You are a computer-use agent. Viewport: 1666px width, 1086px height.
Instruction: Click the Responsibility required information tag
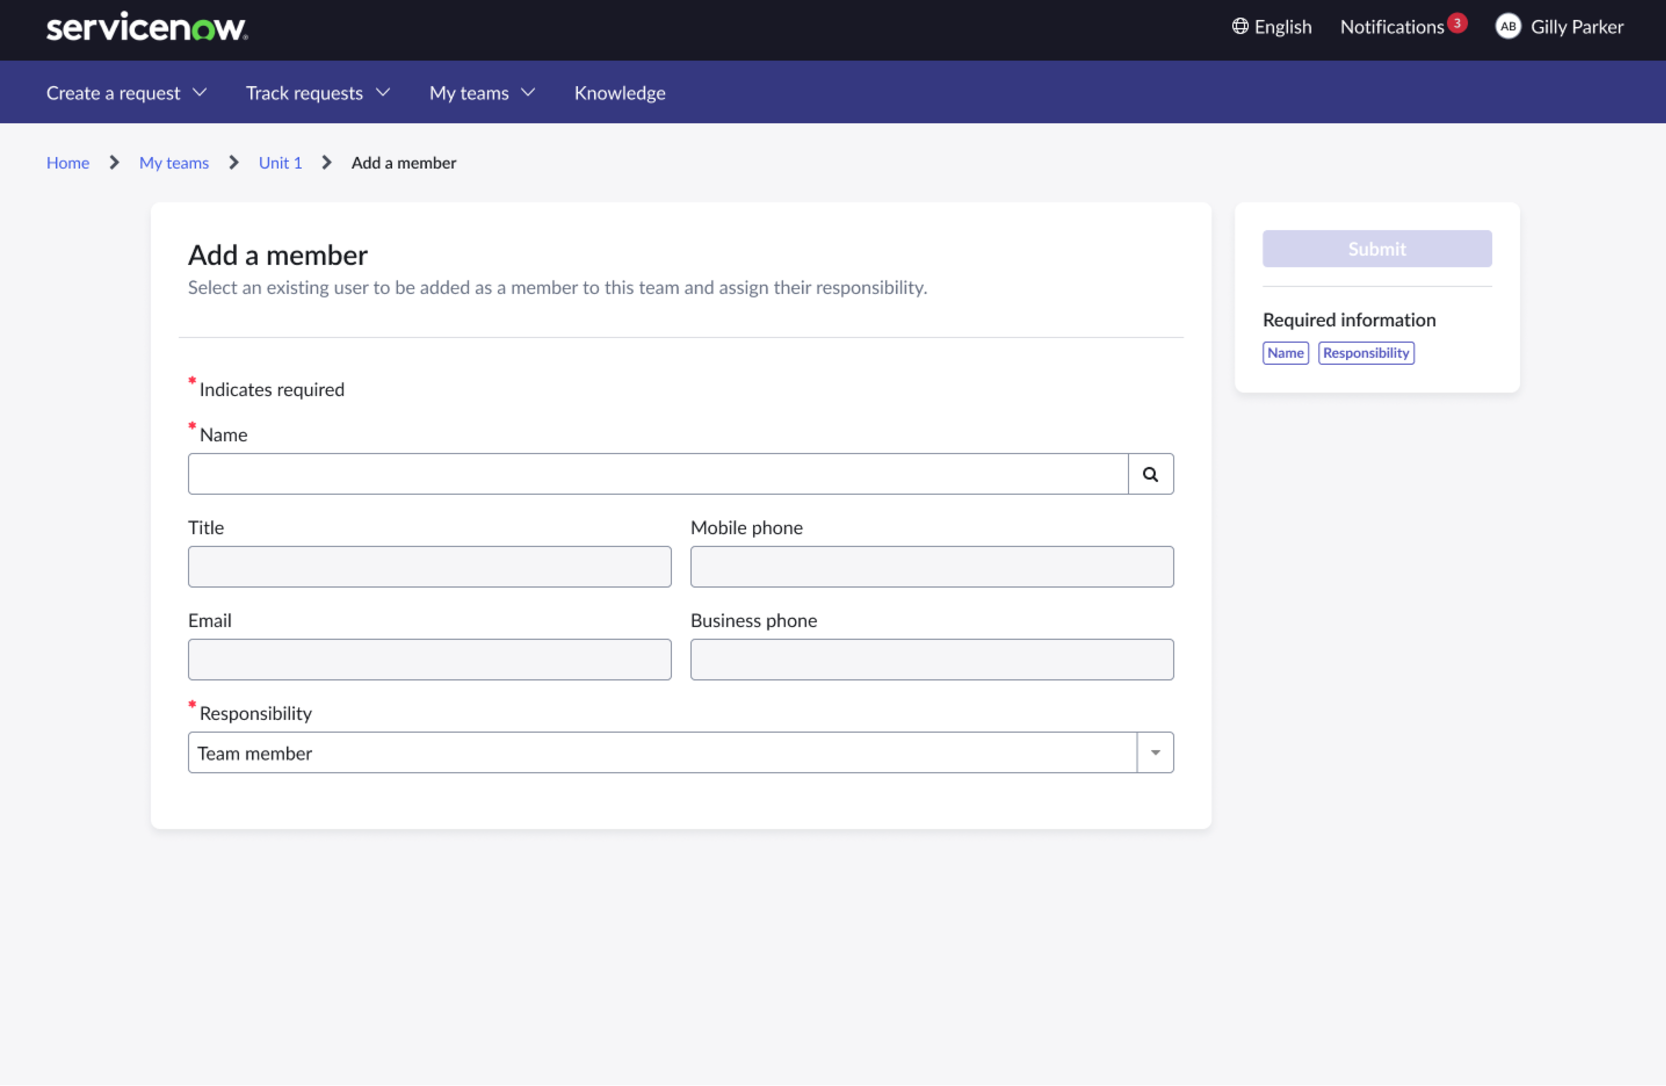(1366, 353)
